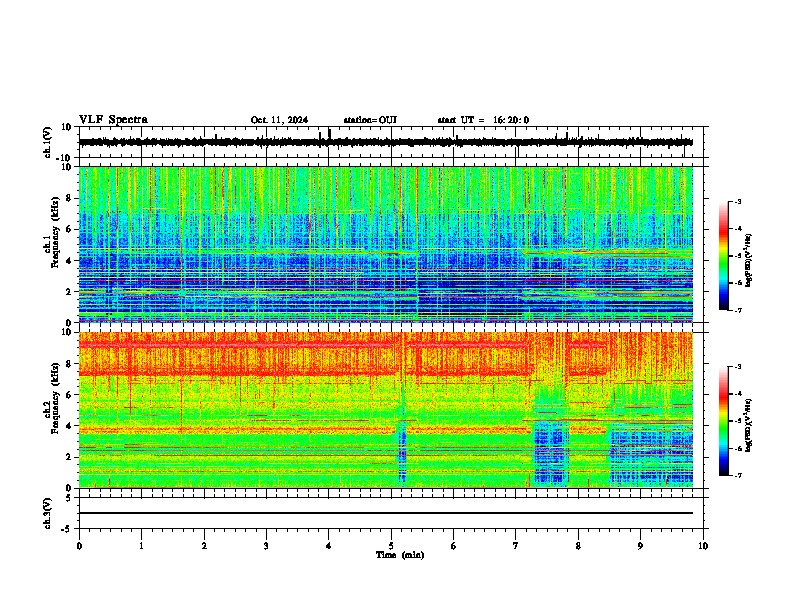
Task: Select the "start UT = 16:20:0" text
Action: tap(483, 120)
